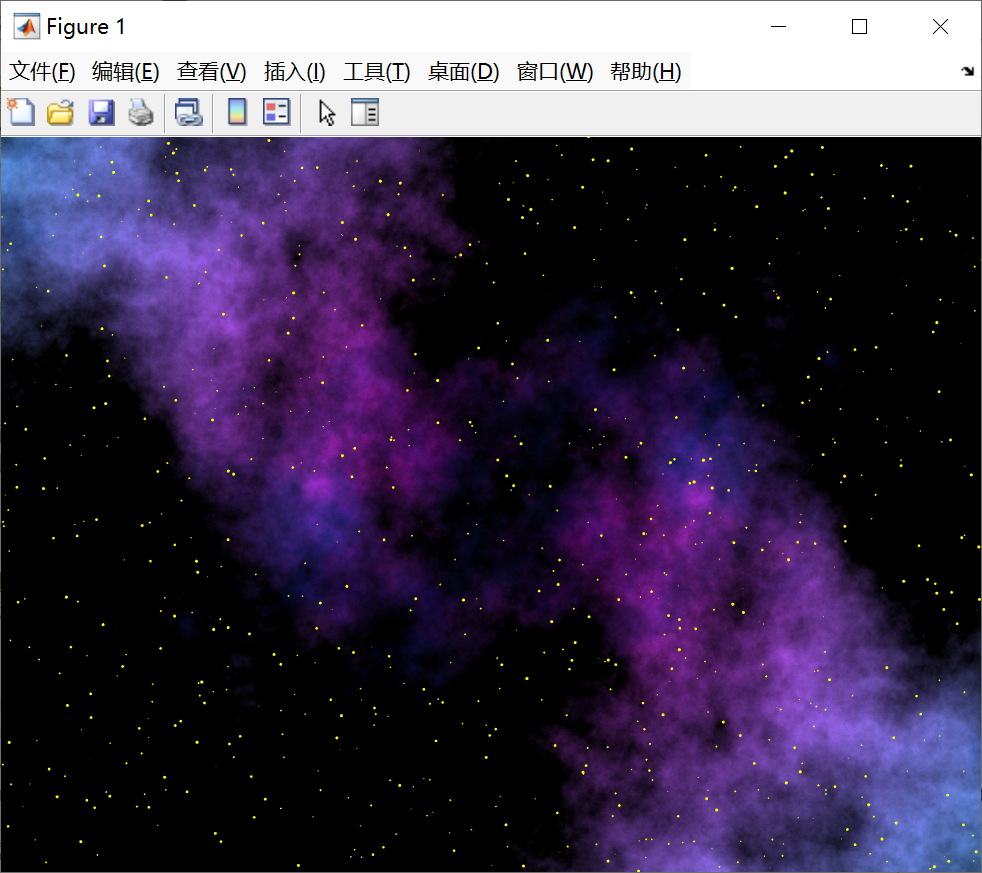Print the figure using the printer icon

141,113
